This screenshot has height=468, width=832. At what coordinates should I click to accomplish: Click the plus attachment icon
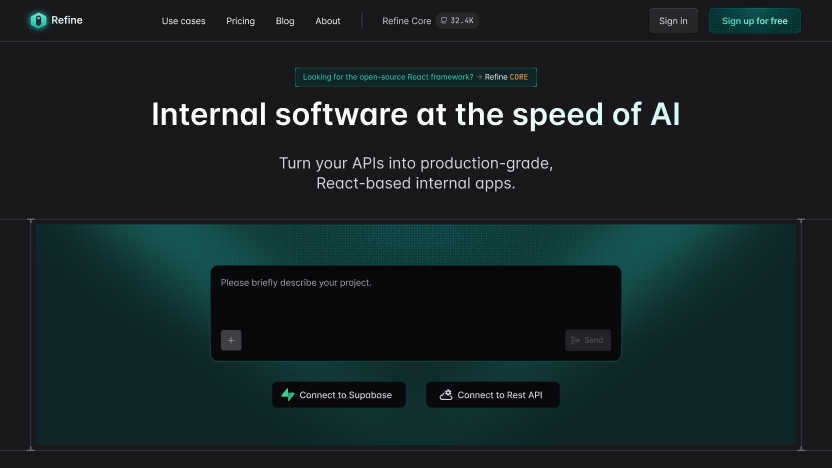tap(231, 340)
